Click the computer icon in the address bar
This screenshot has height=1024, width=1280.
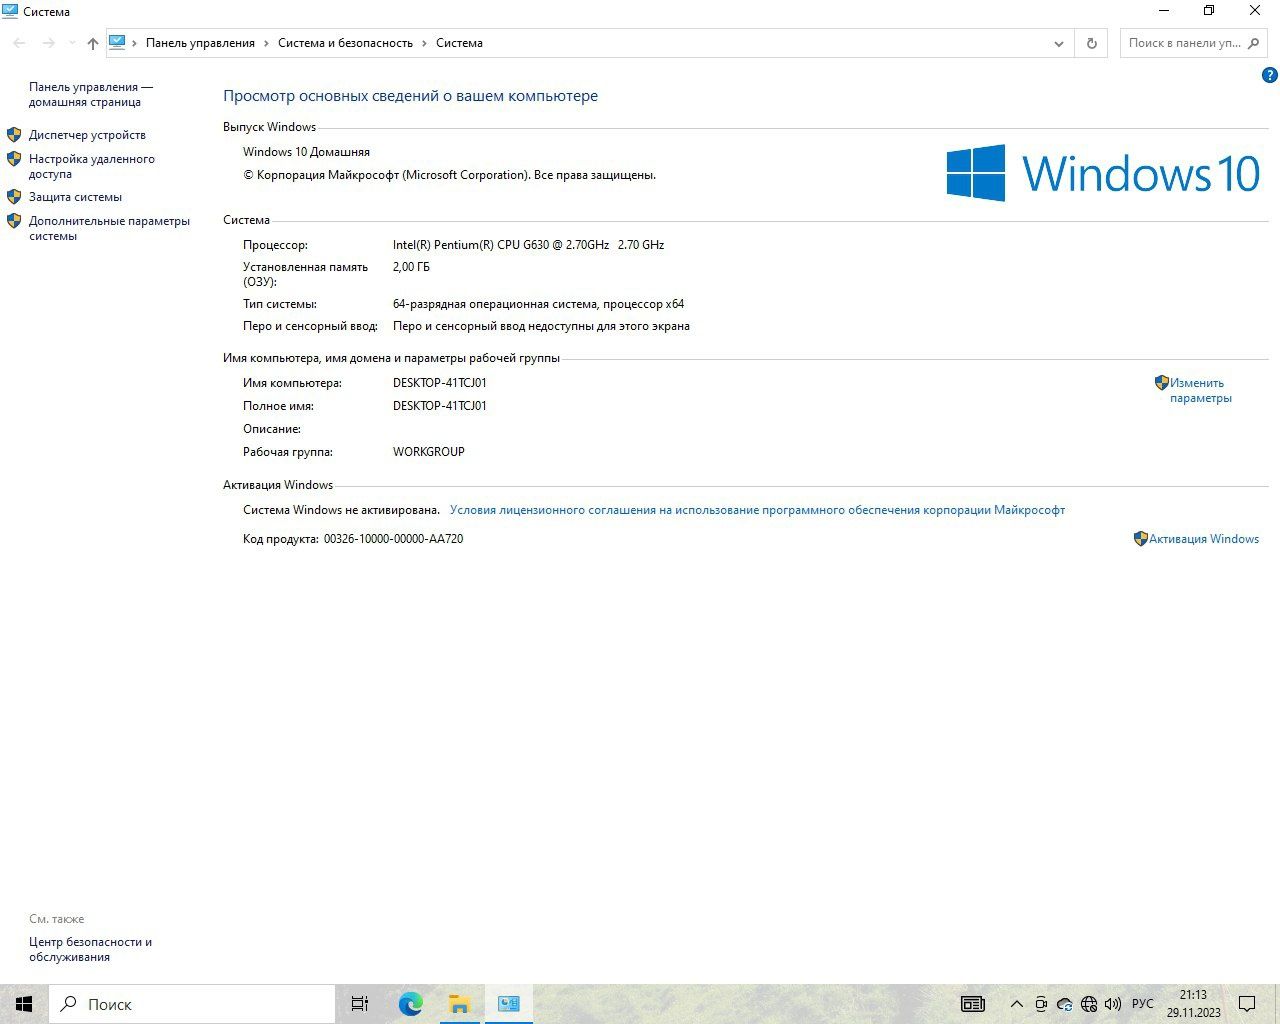pos(117,43)
